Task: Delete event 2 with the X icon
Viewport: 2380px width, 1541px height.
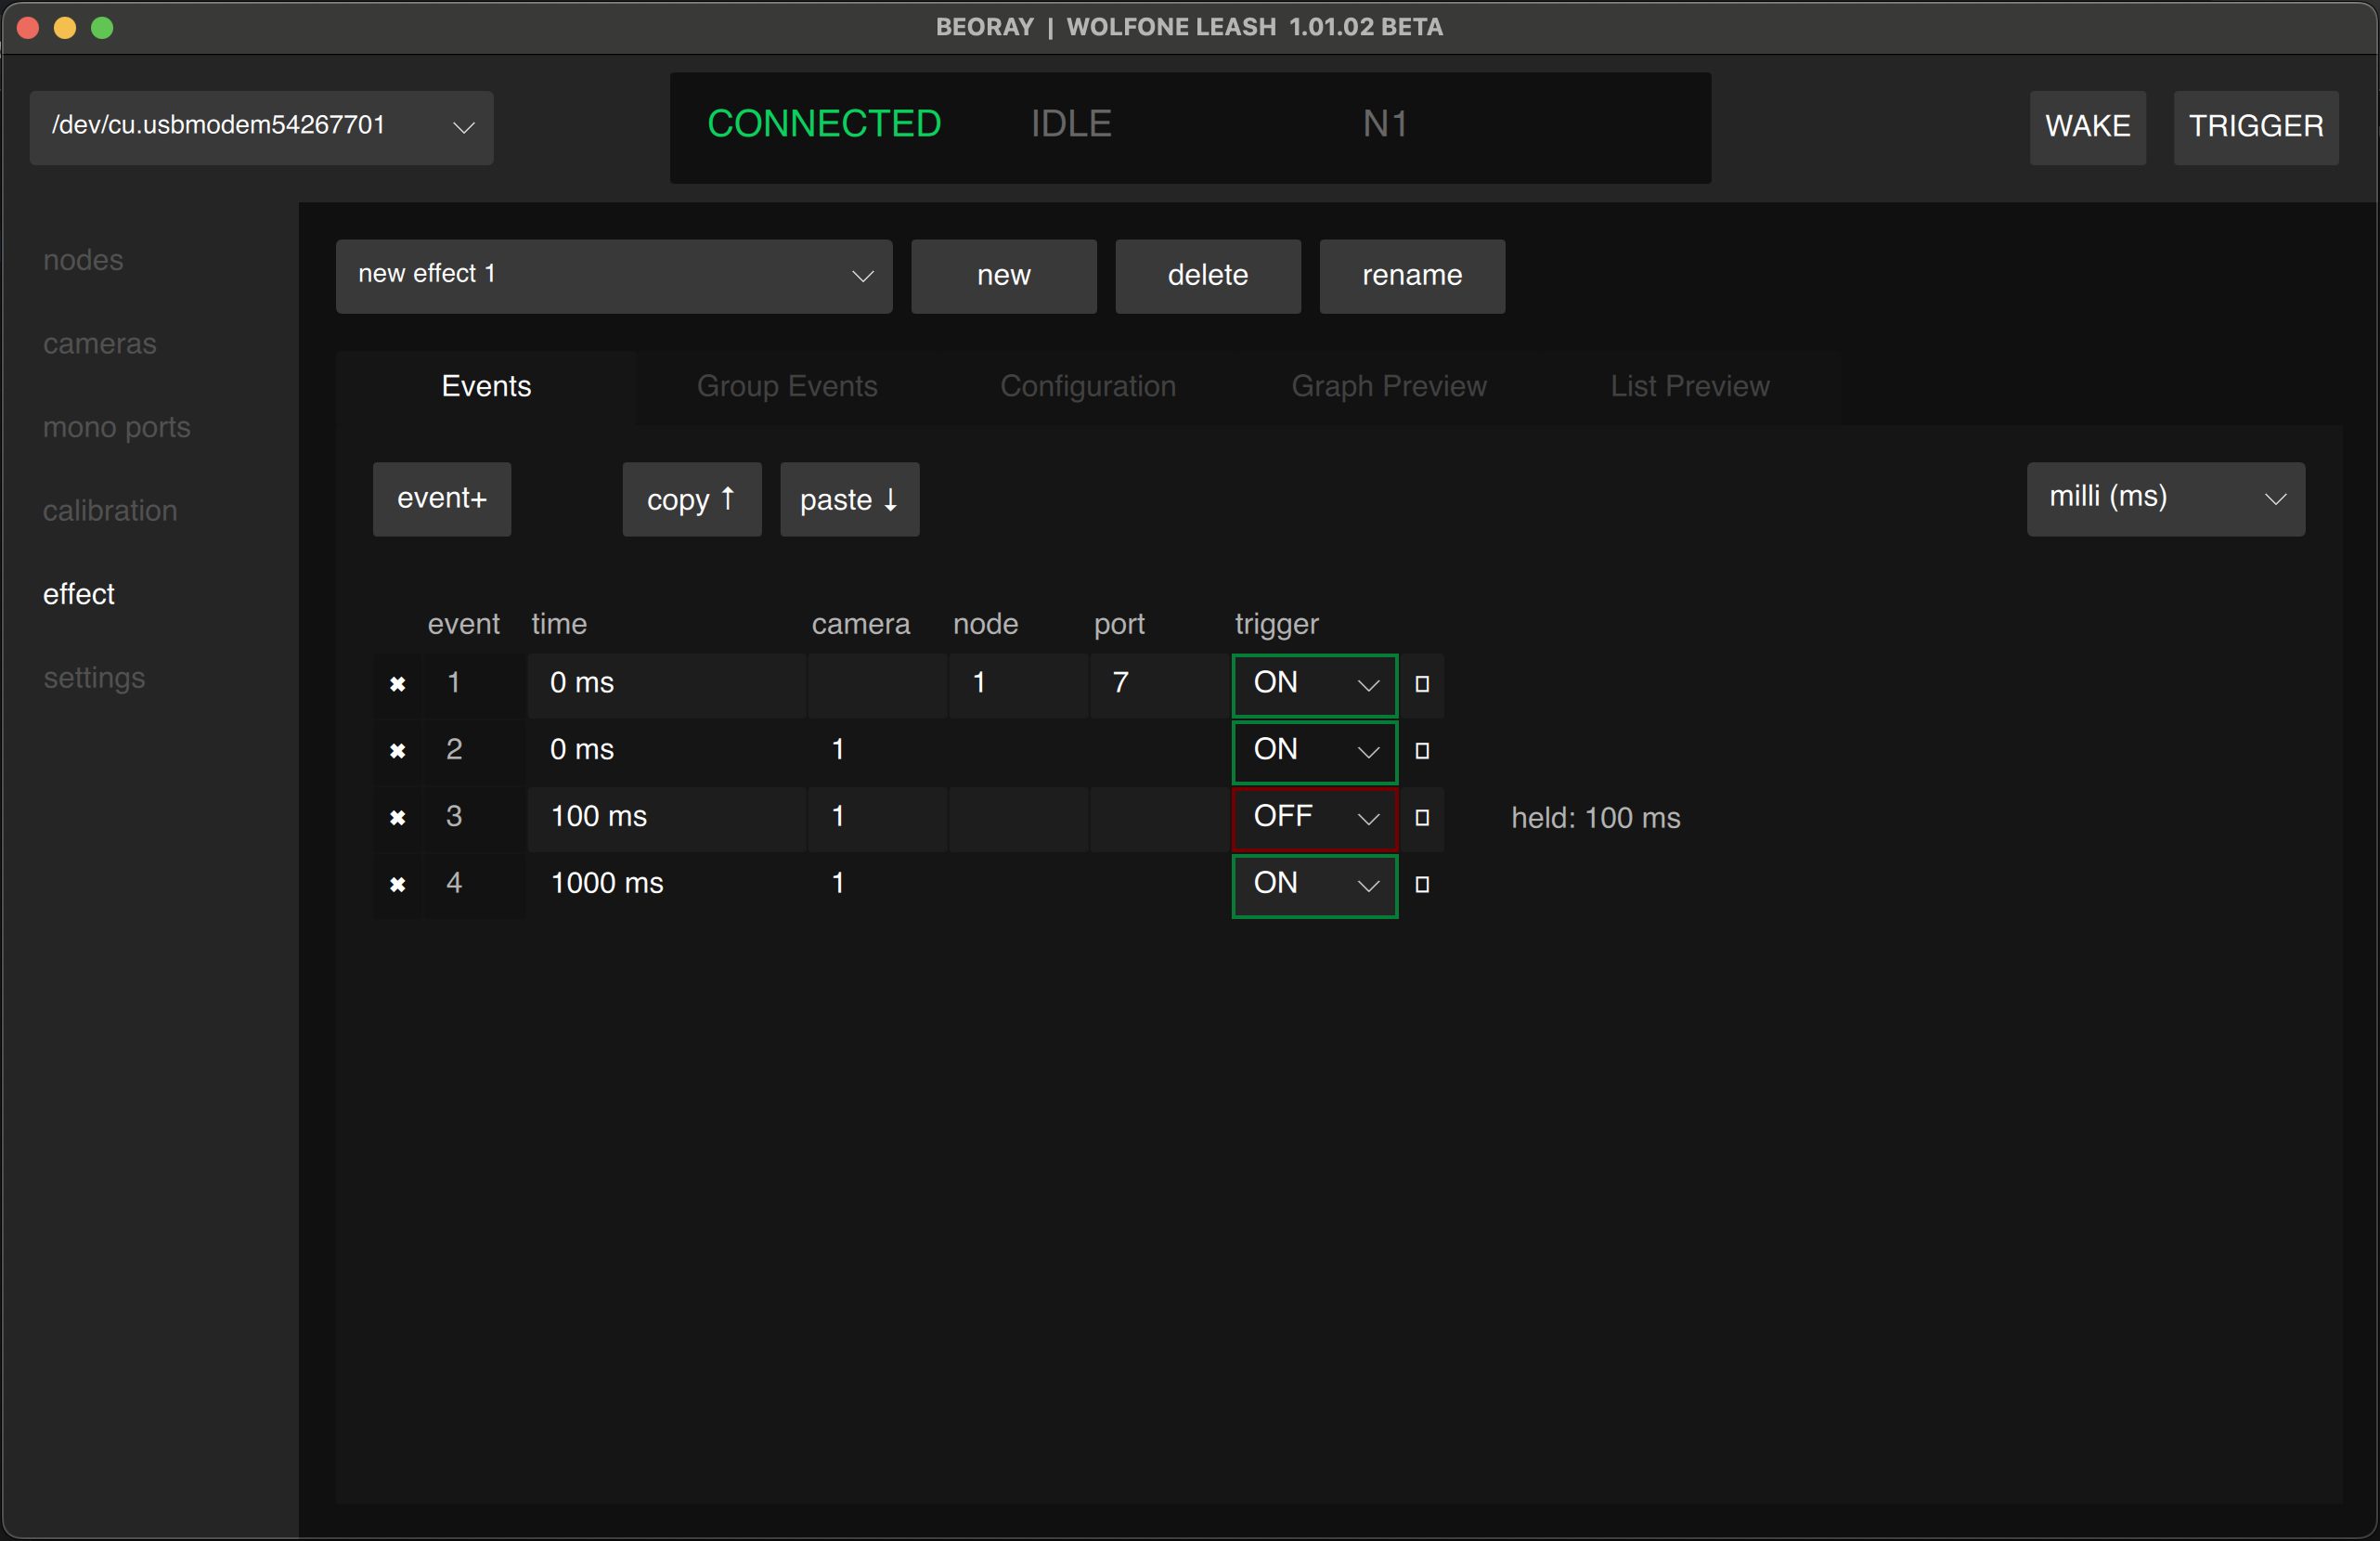Action: (x=397, y=751)
